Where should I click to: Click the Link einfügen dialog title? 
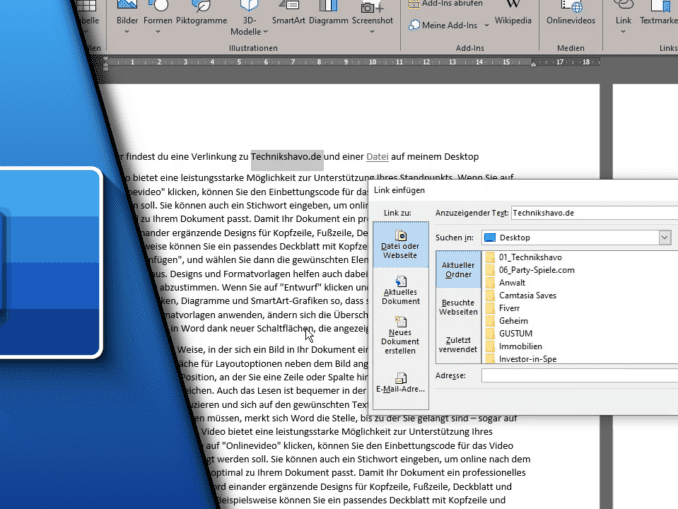click(399, 190)
